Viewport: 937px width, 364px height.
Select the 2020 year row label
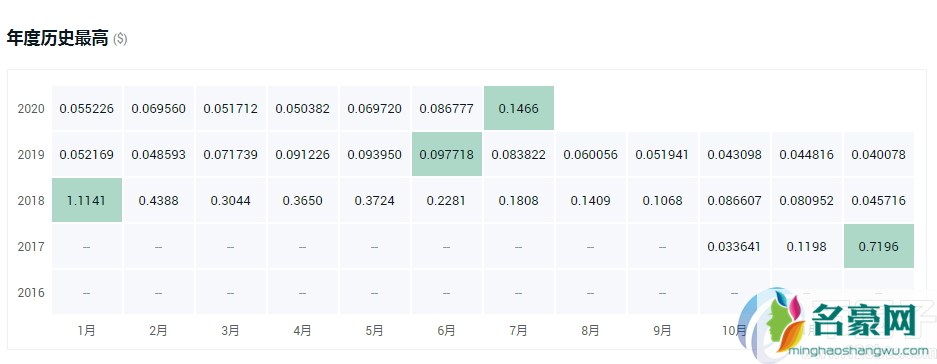pyautogui.click(x=31, y=109)
